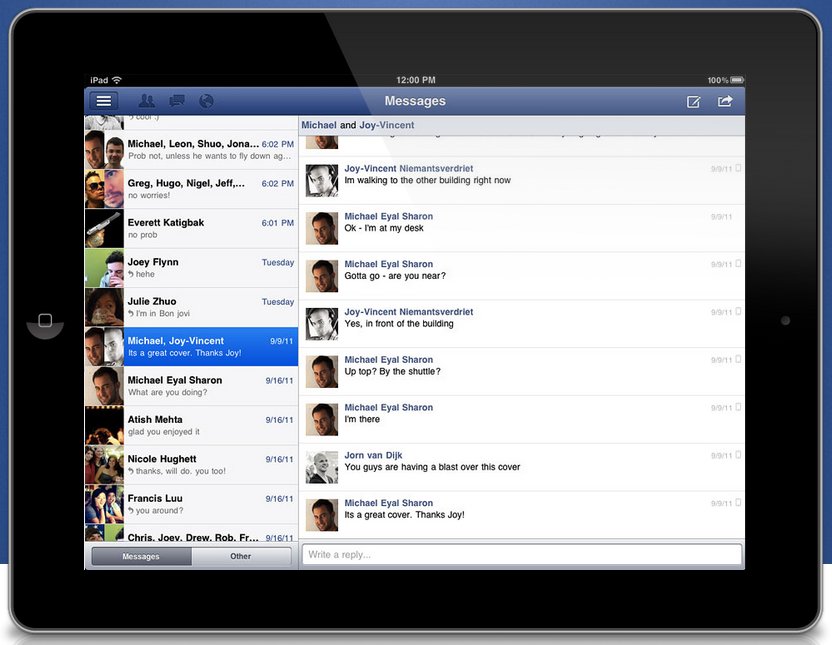Tap the 'Tuesday' timestamp on Julie Zhuo's row
The height and width of the screenshot is (645, 832).
[x=278, y=302]
